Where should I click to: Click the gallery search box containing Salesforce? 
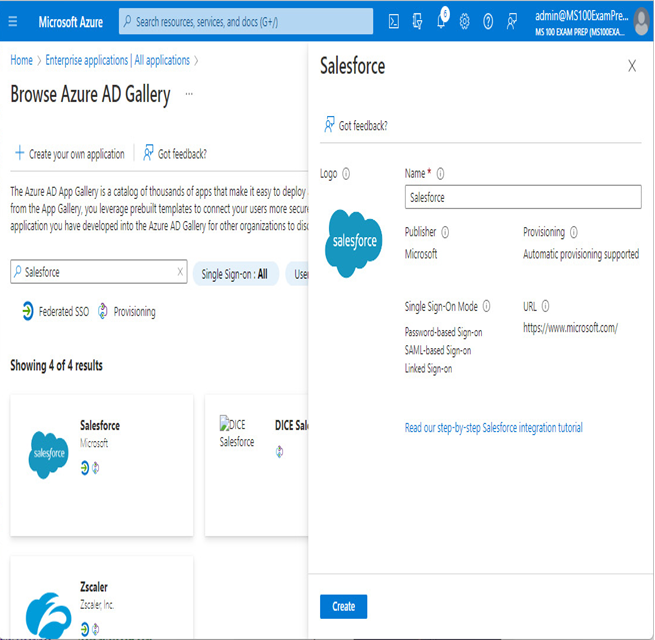pyautogui.click(x=99, y=272)
